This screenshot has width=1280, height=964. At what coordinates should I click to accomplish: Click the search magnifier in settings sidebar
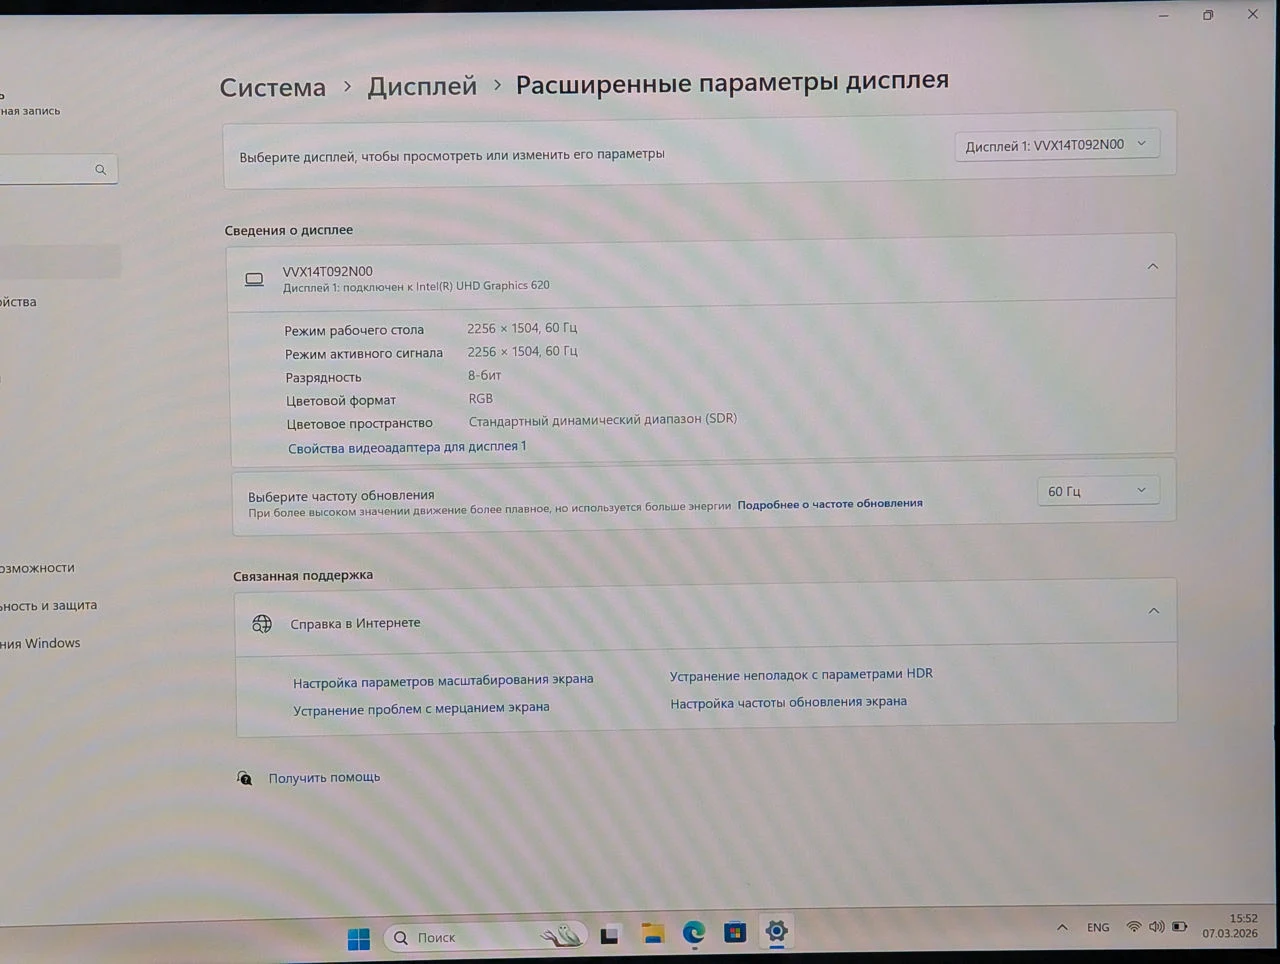click(x=100, y=170)
